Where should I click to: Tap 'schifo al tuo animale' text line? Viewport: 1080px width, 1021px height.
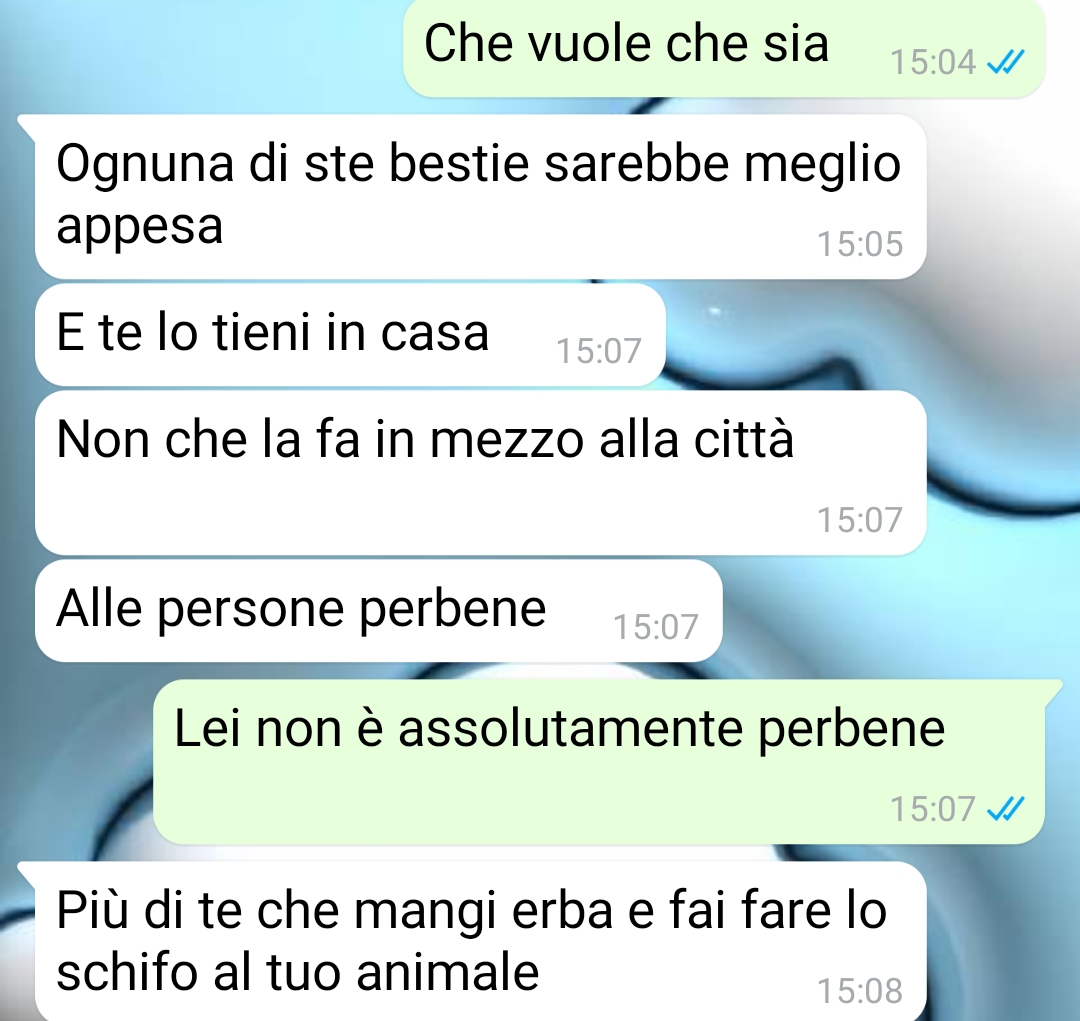tap(298, 971)
